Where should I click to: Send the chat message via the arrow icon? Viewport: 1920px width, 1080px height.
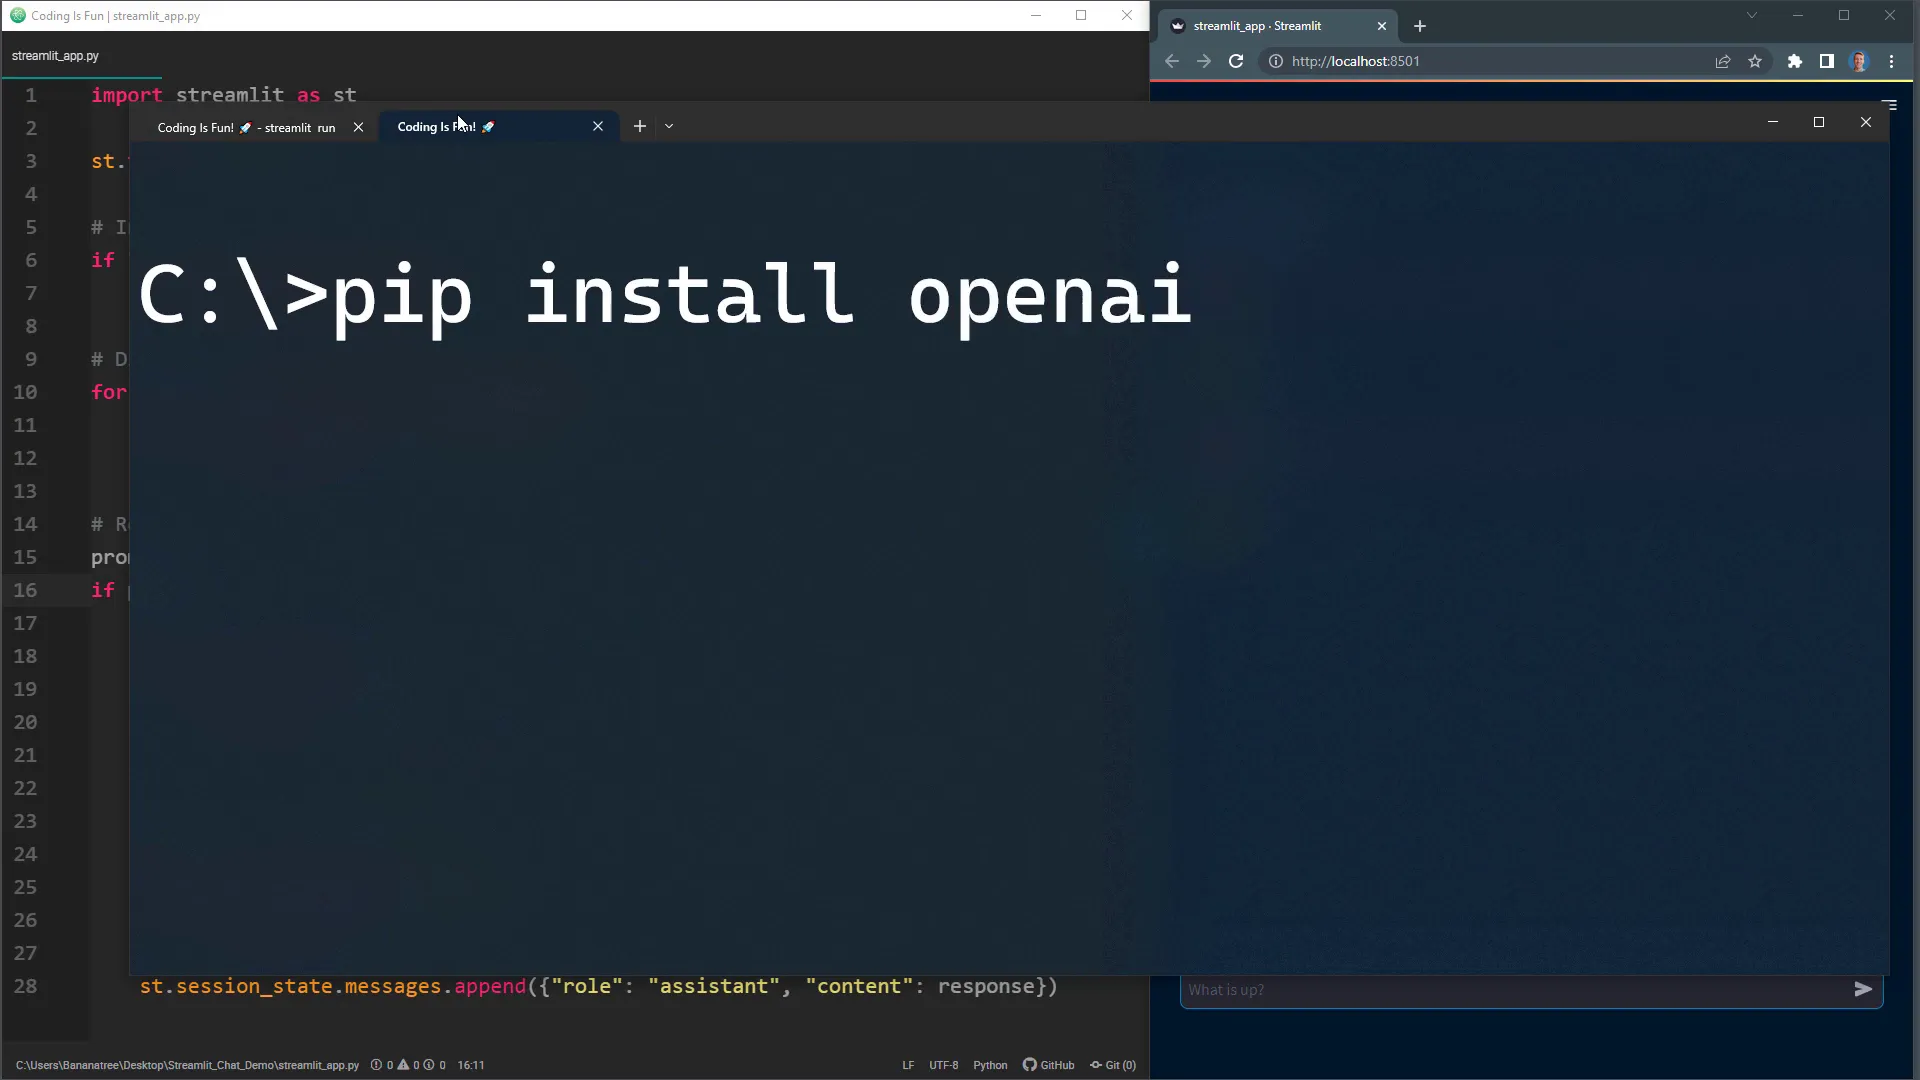coord(1863,989)
